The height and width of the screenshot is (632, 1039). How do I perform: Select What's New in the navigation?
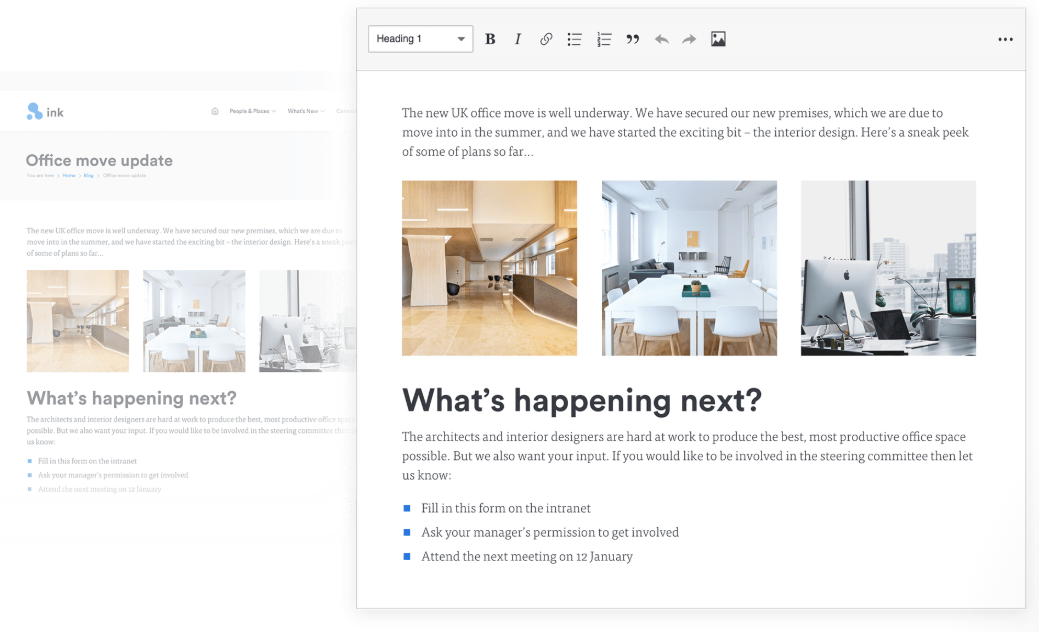pos(303,110)
